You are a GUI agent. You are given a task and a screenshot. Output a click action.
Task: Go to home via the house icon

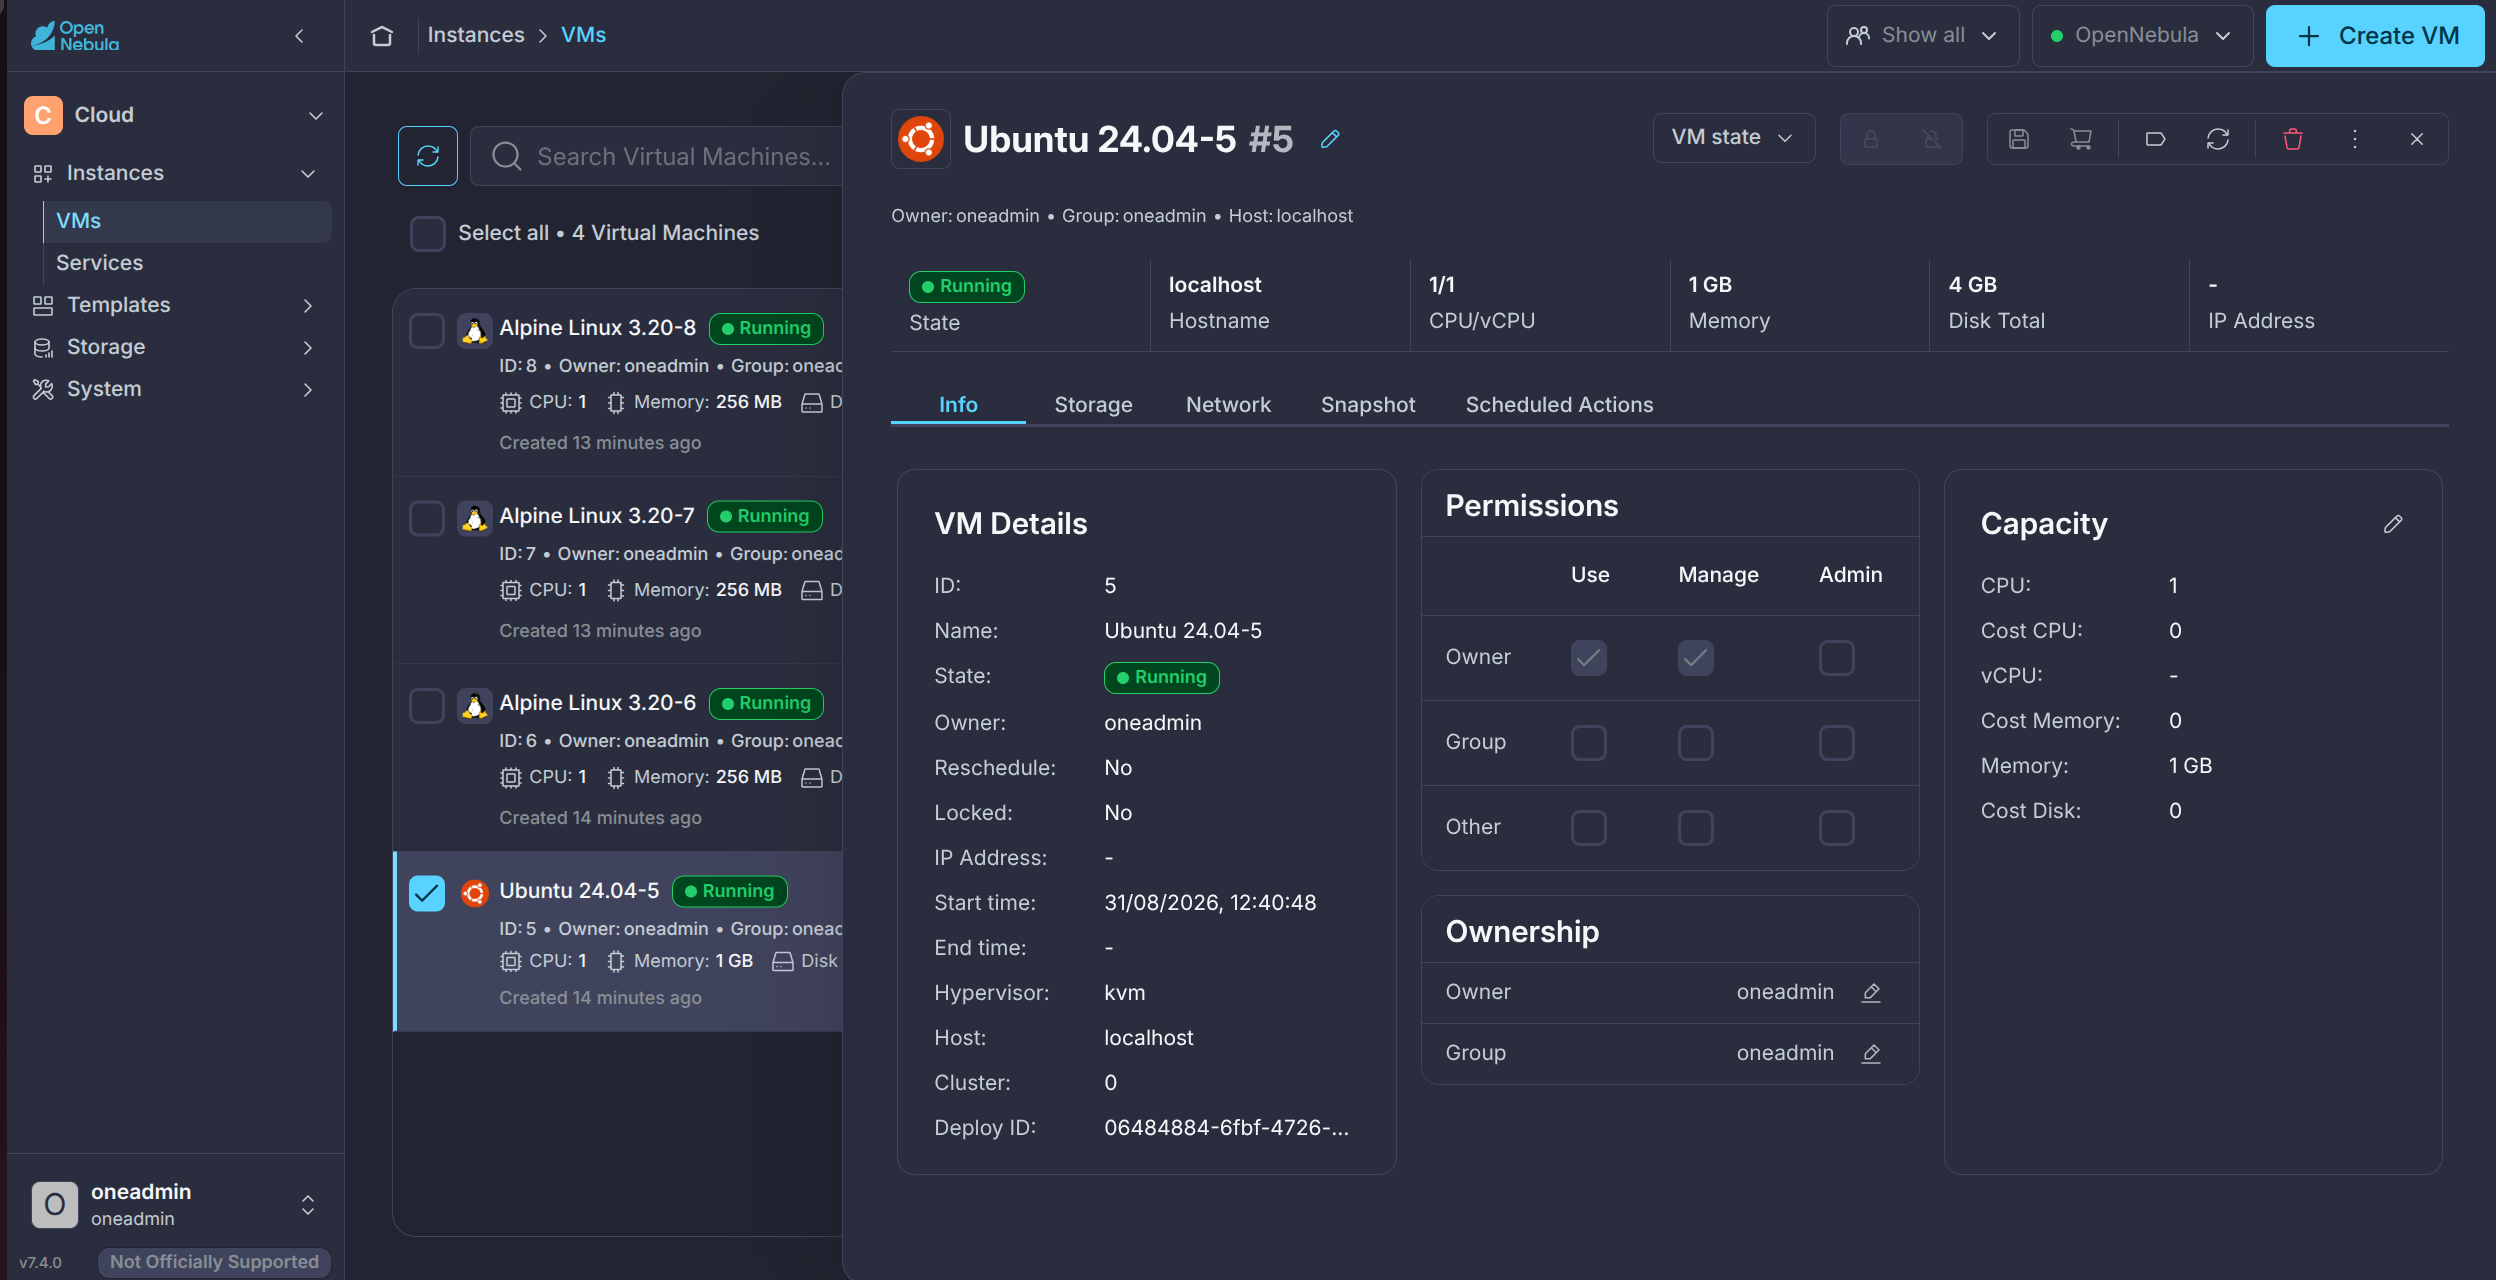pyautogui.click(x=382, y=36)
